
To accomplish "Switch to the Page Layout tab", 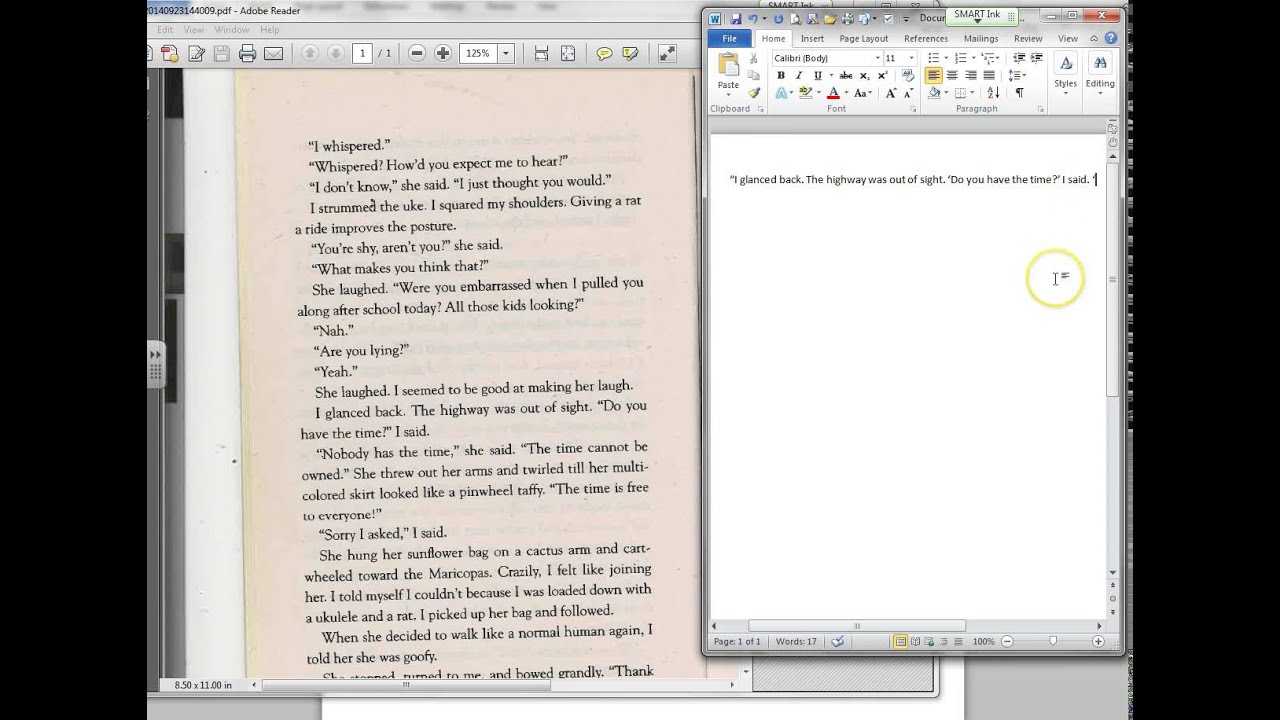I will click(863, 38).
